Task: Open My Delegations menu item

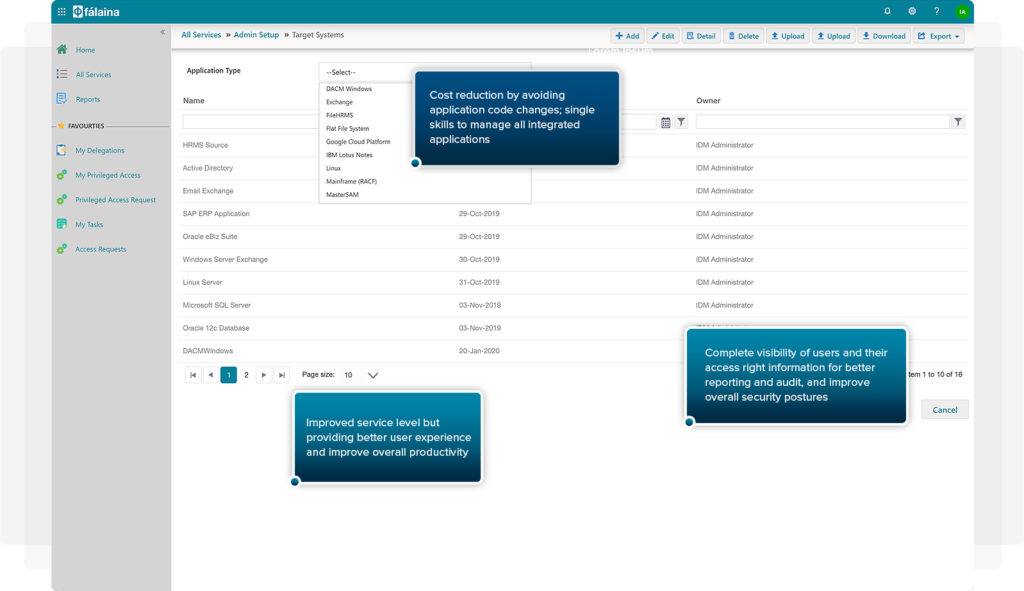Action: (99, 151)
